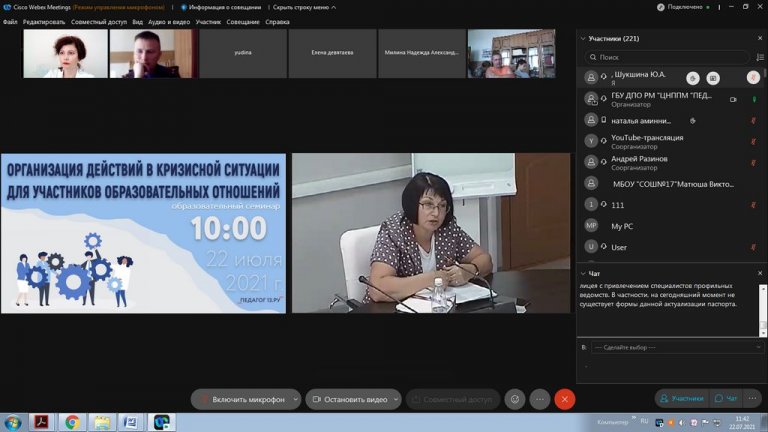768x432 pixels.
Task: Click muted mic on User row
Action: pos(753,247)
